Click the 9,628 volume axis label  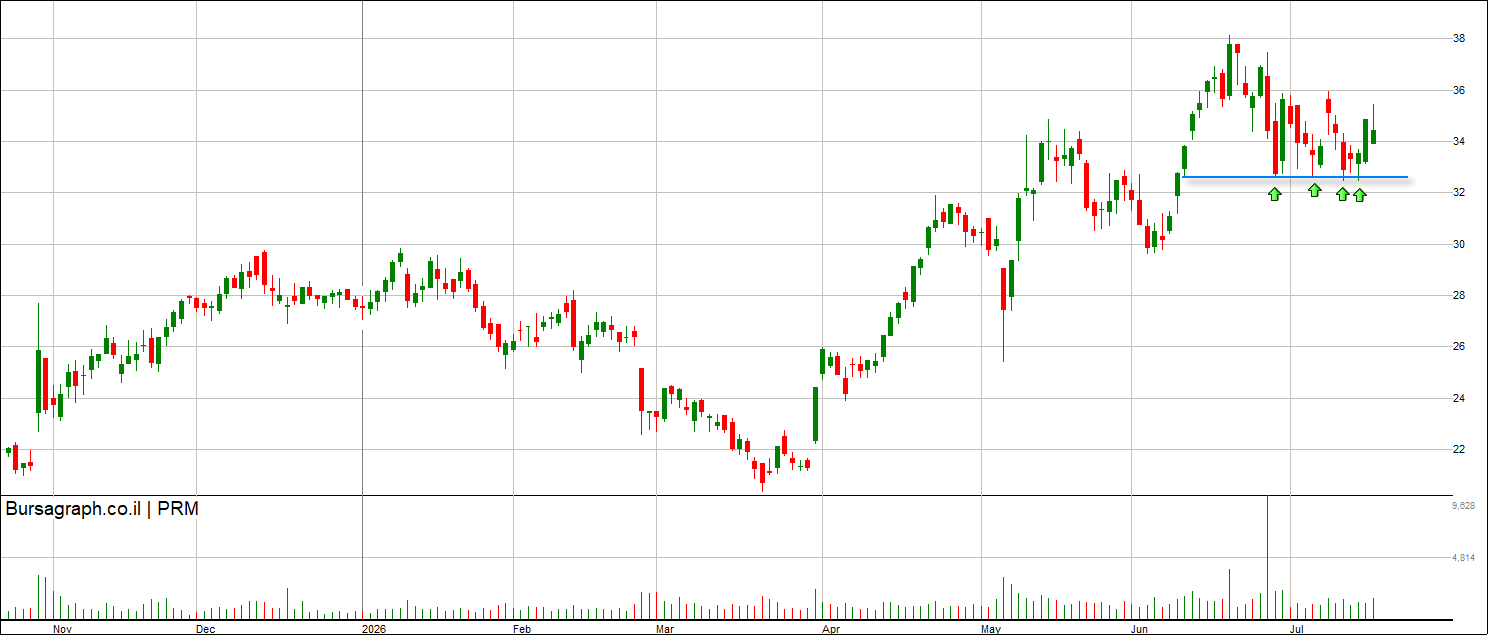1463,507
